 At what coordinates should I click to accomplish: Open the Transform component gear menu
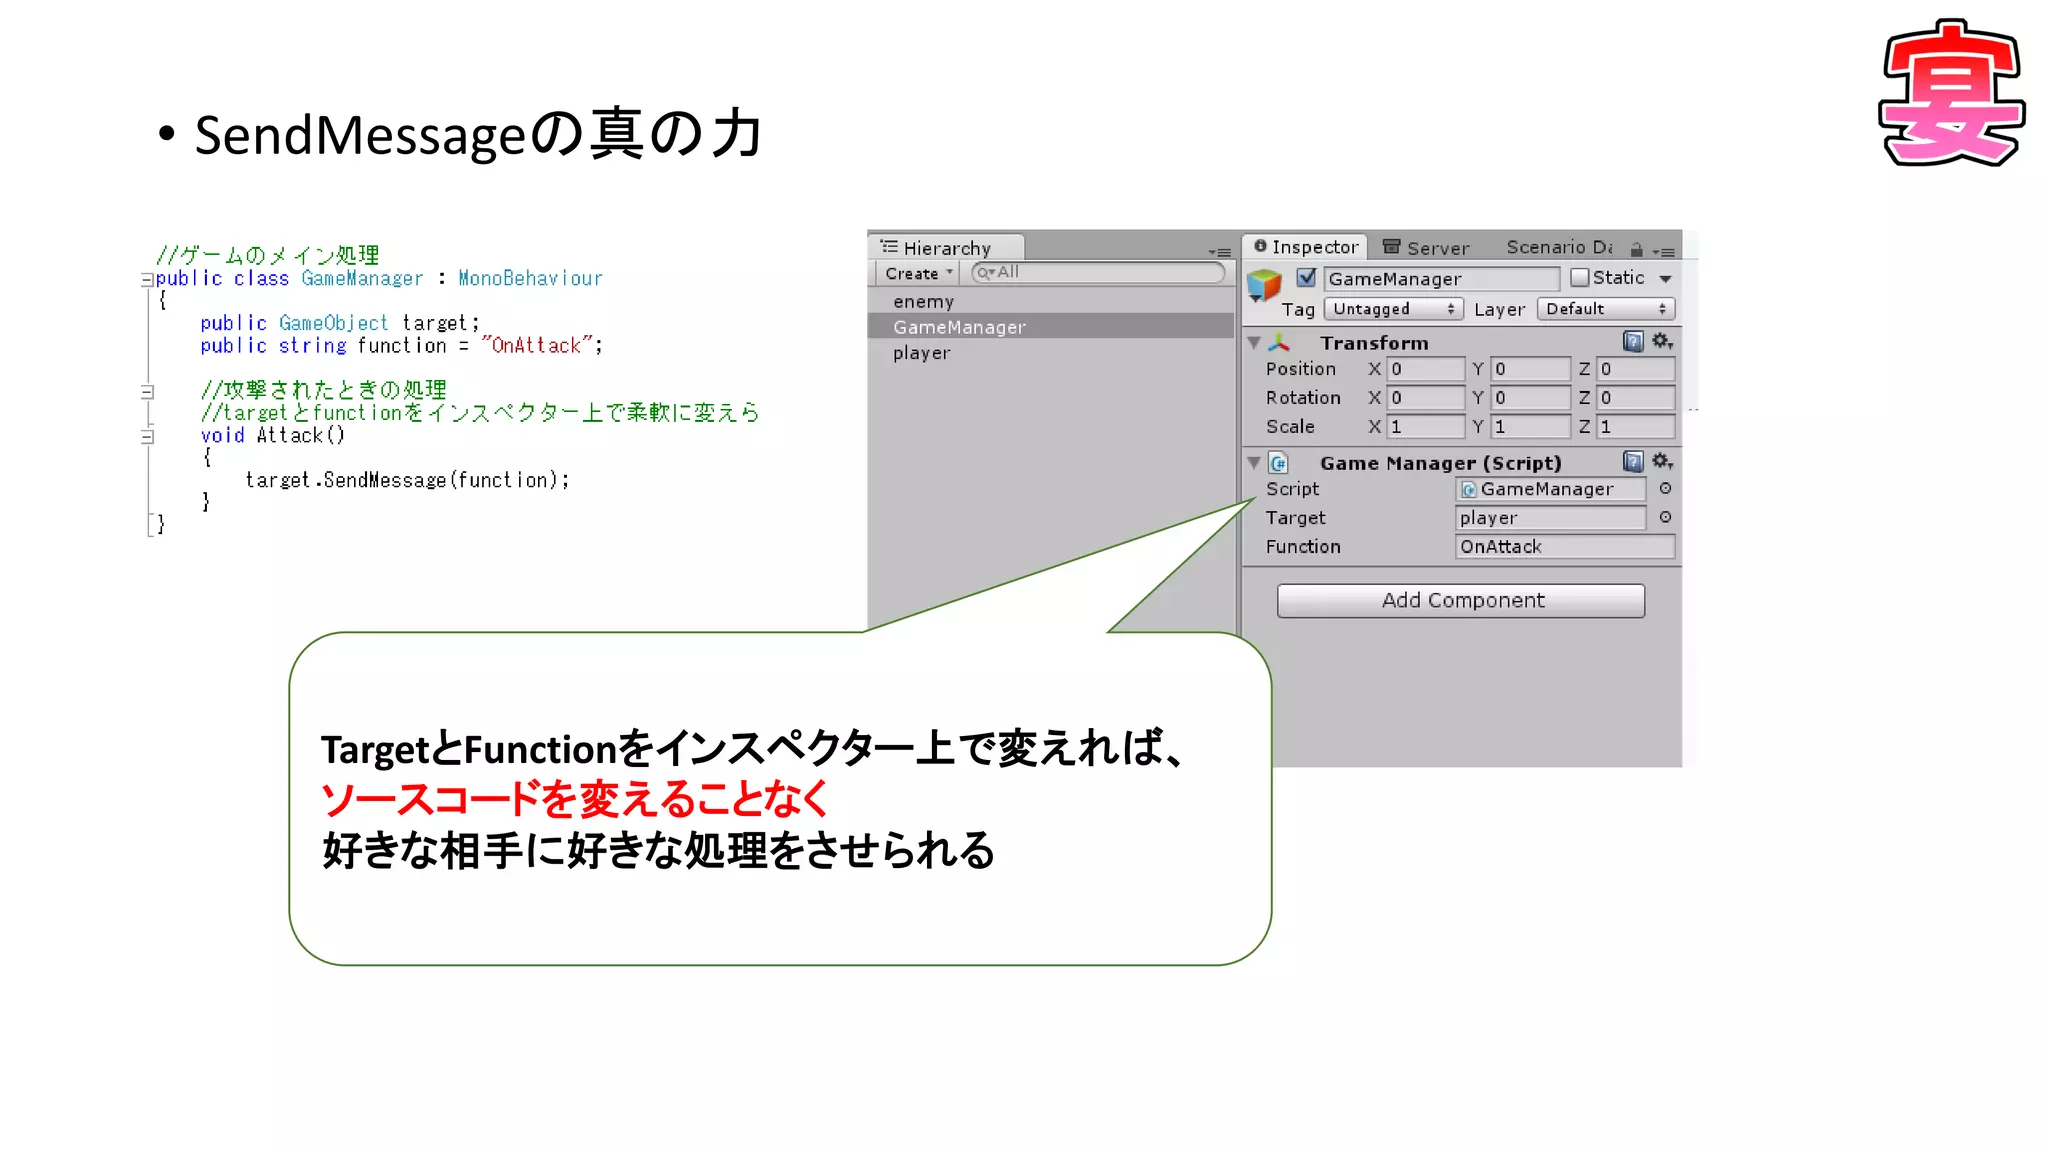pyautogui.click(x=1662, y=342)
